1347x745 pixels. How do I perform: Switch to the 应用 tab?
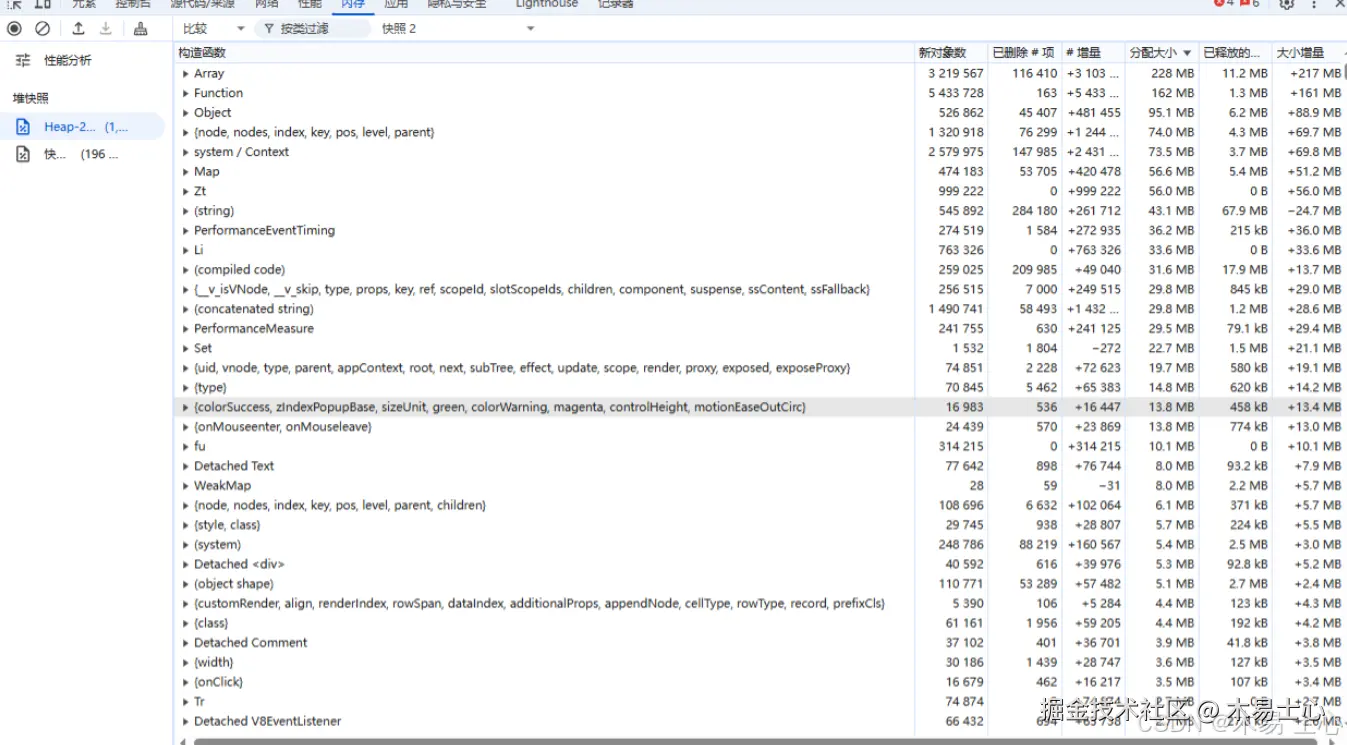click(396, 5)
